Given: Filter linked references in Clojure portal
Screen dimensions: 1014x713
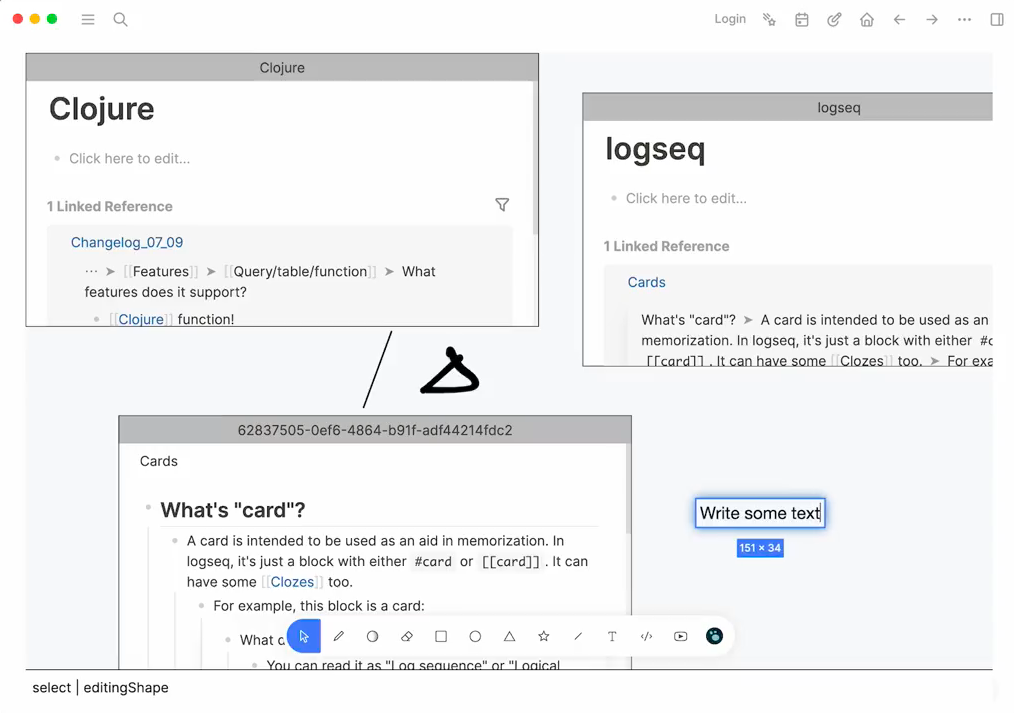Looking at the screenshot, I should tap(502, 205).
